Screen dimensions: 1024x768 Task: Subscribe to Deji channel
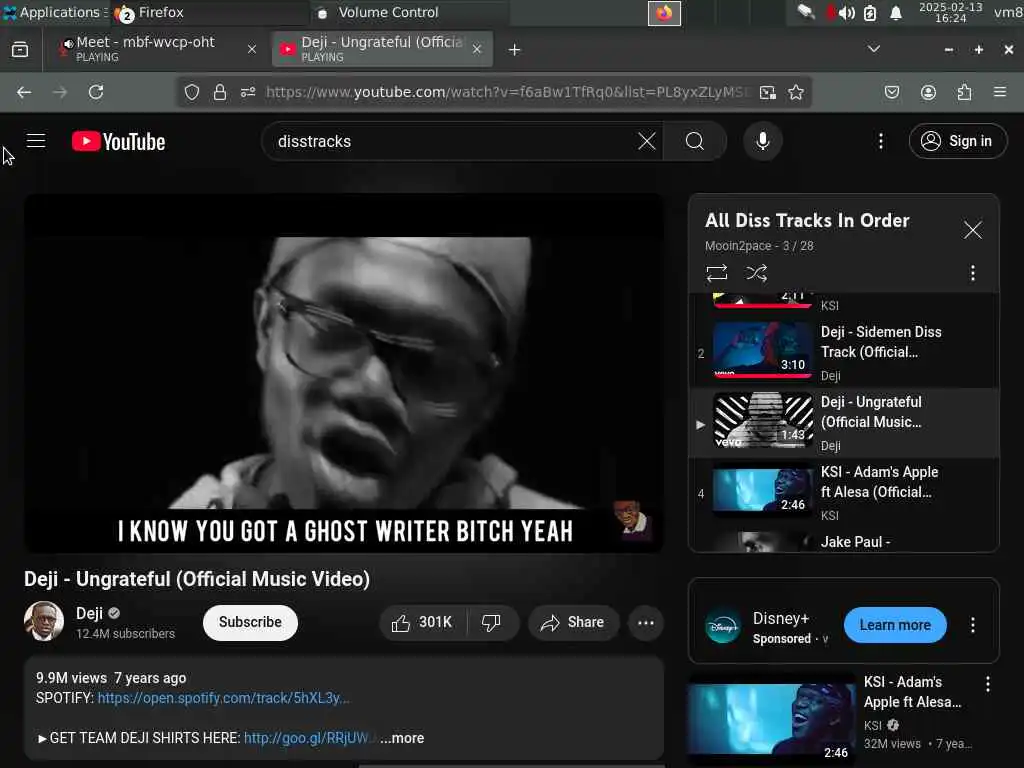250,622
